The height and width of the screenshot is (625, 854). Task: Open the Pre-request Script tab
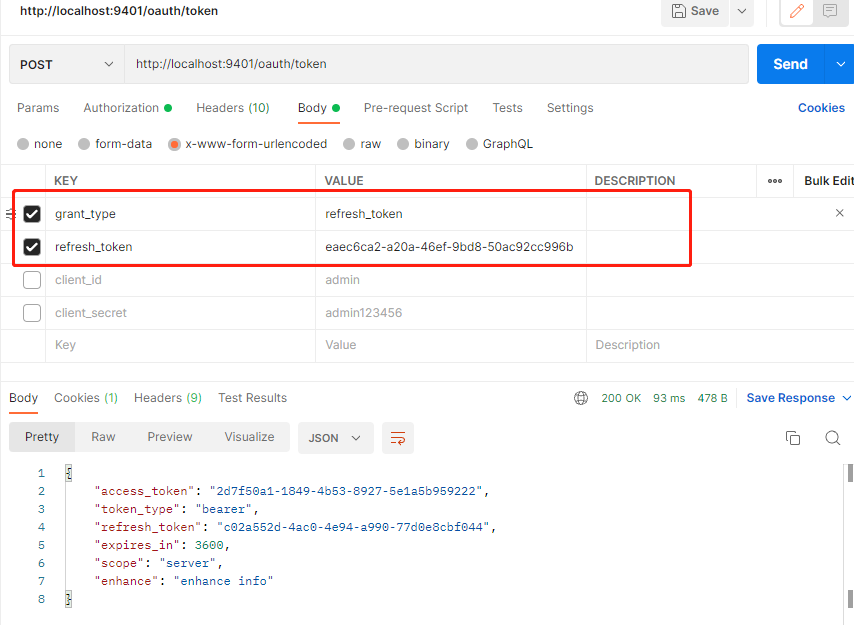click(416, 108)
